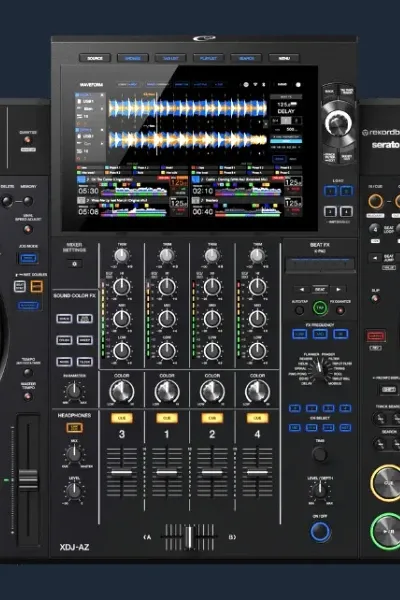The width and height of the screenshot is (400, 600).
Task: Activate the FILTER sound color FX
Action: pos(85,361)
